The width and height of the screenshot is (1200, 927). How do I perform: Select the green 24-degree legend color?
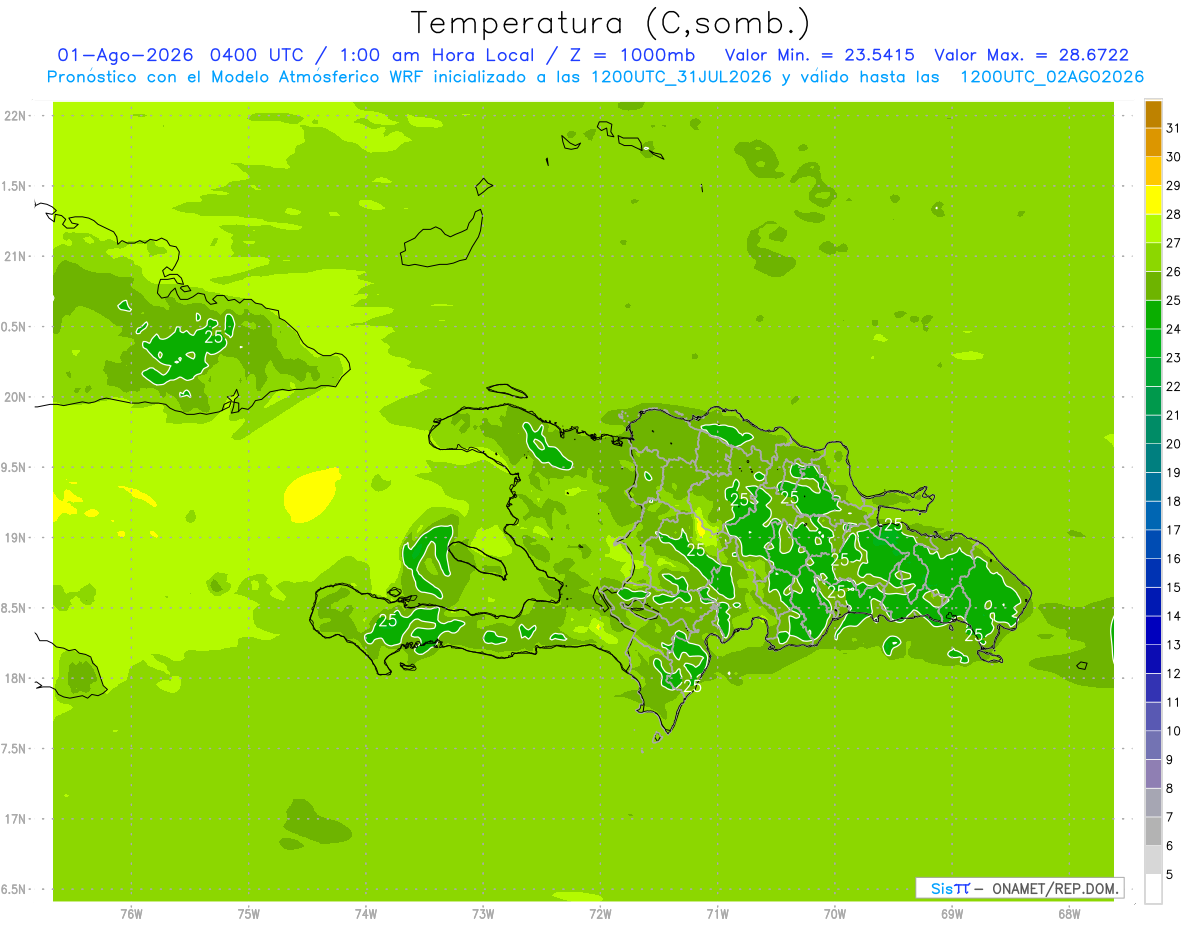point(1153,315)
